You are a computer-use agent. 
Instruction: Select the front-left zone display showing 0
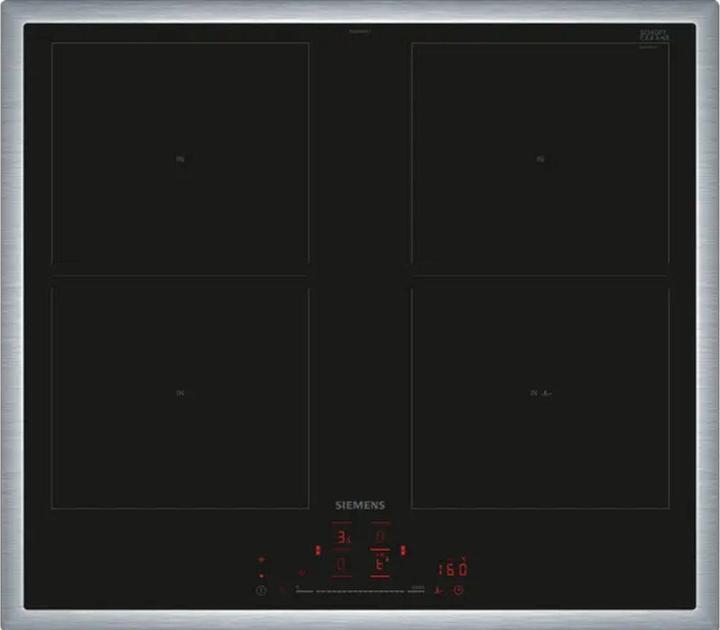(x=342, y=565)
